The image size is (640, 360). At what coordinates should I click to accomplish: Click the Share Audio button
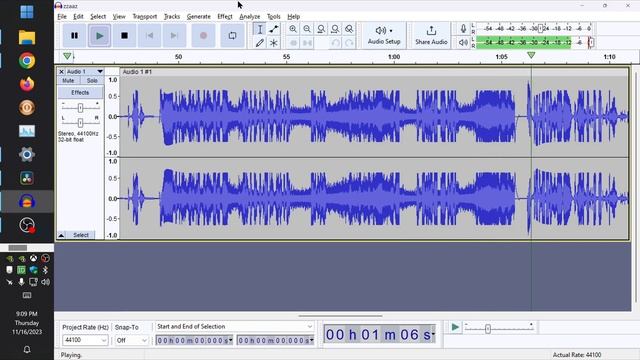click(x=431, y=36)
